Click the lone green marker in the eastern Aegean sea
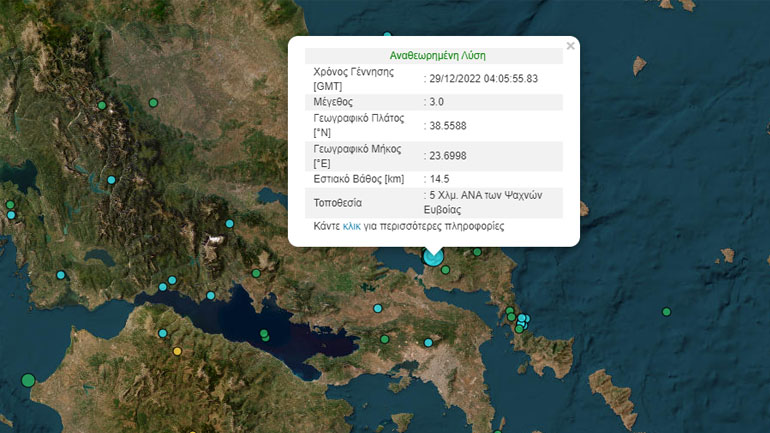Image resolution: width=770 pixels, height=433 pixels. [x=666, y=312]
